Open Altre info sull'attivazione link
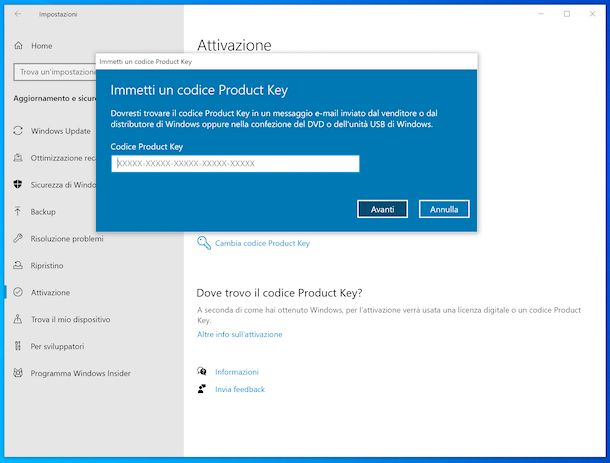610x463 pixels. click(239, 334)
